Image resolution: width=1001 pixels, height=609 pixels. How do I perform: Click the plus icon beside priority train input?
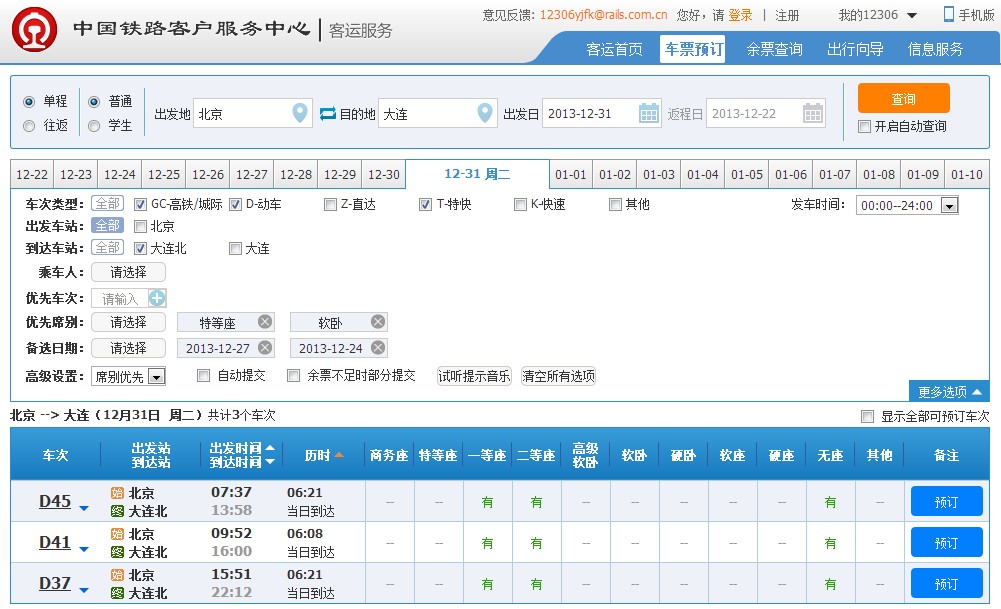point(158,298)
